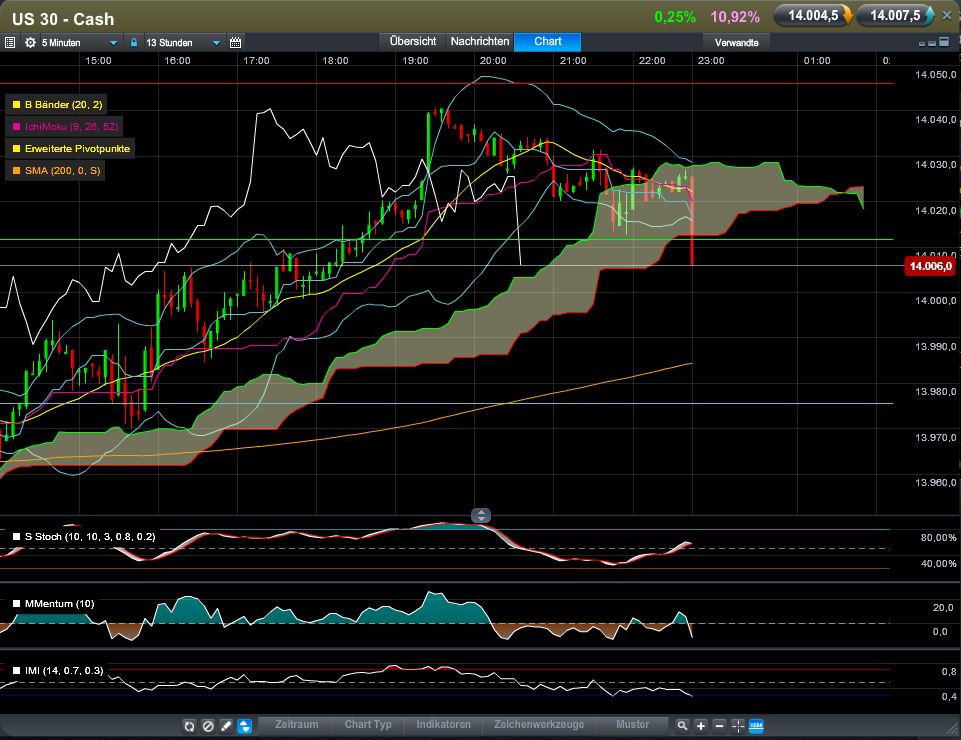The height and width of the screenshot is (740, 961).
Task: Open the list view icon in chart toolbar
Action: click(10, 42)
